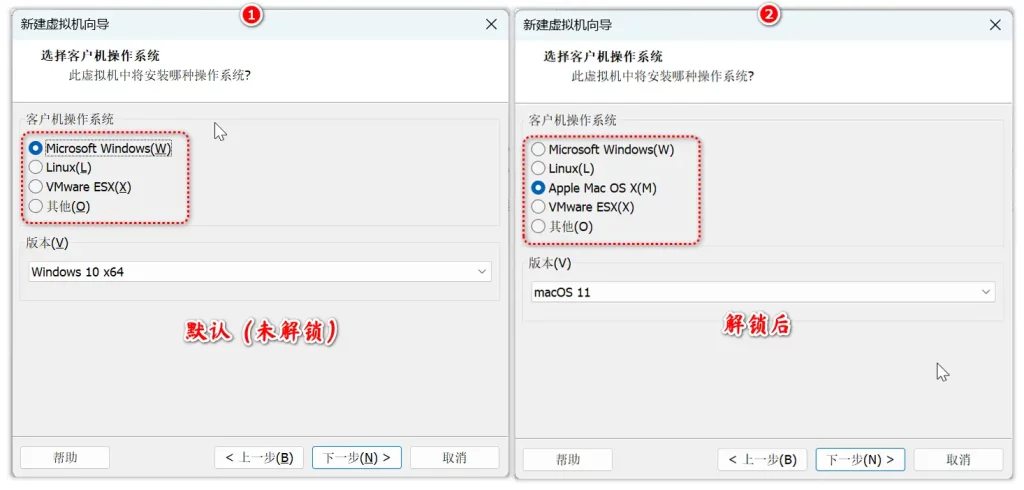The height and width of the screenshot is (490, 1024).
Task: Click the macOS 11 dropdown chevron arrow
Action: (986, 292)
